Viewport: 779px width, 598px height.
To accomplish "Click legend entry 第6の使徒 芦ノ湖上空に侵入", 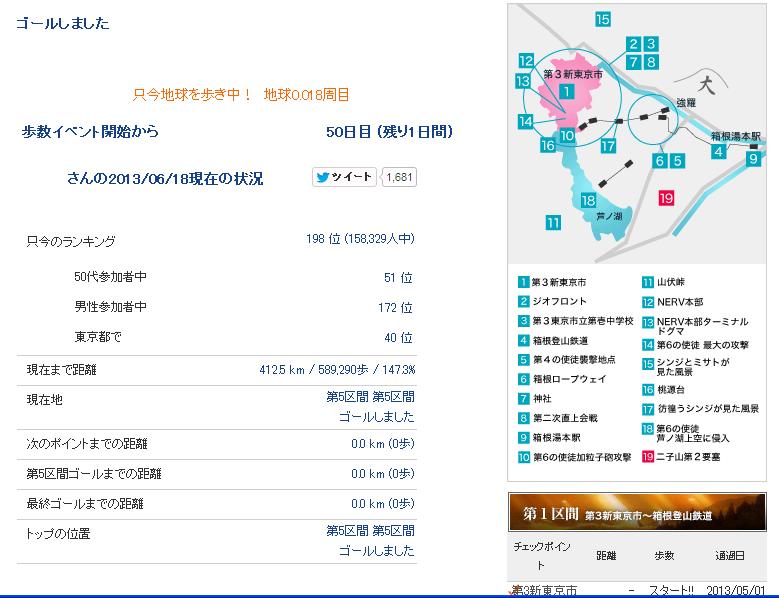I will click(686, 433).
